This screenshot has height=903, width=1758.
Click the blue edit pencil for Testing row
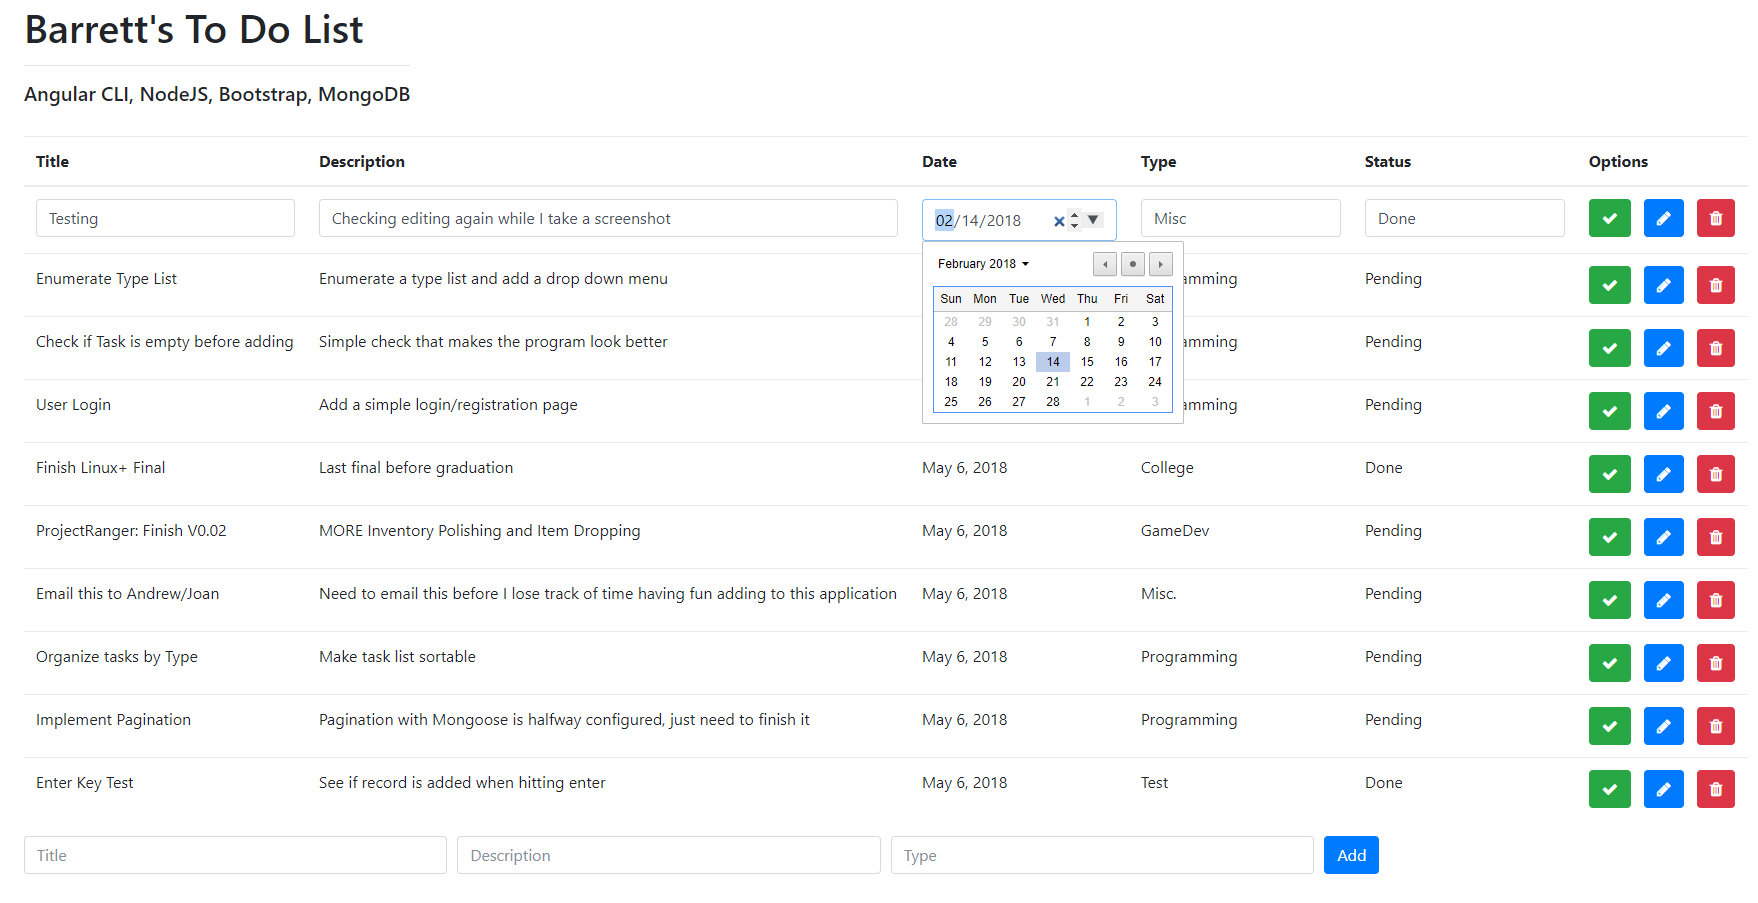[1663, 218]
